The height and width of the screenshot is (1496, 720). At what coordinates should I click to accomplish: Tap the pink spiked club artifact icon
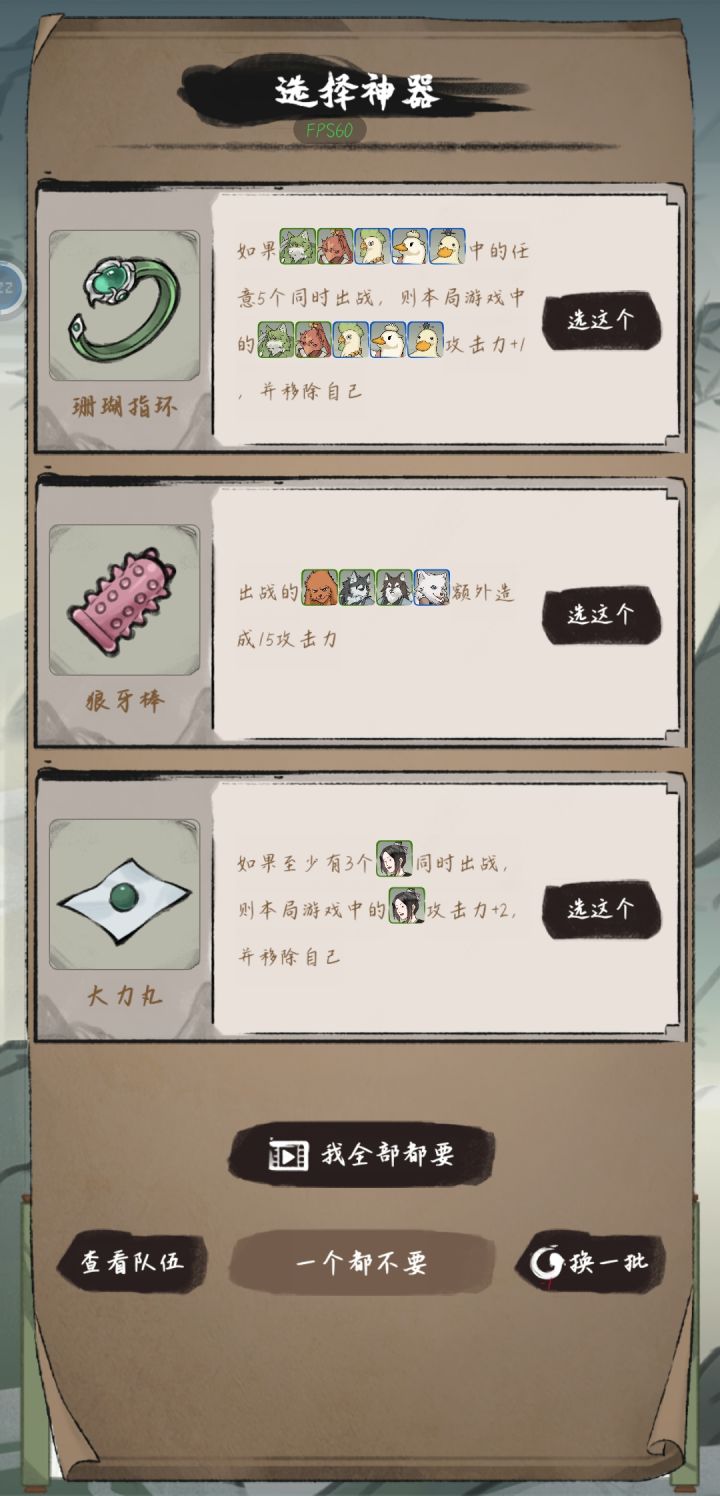(x=124, y=600)
